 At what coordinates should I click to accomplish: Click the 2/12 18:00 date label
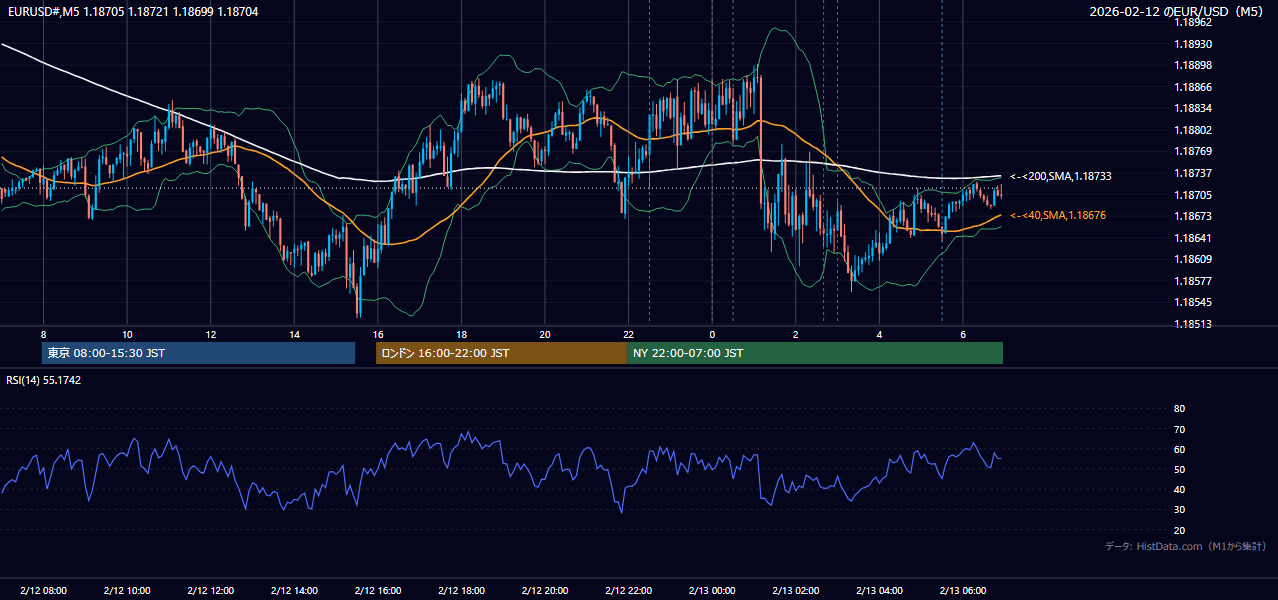click(461, 590)
